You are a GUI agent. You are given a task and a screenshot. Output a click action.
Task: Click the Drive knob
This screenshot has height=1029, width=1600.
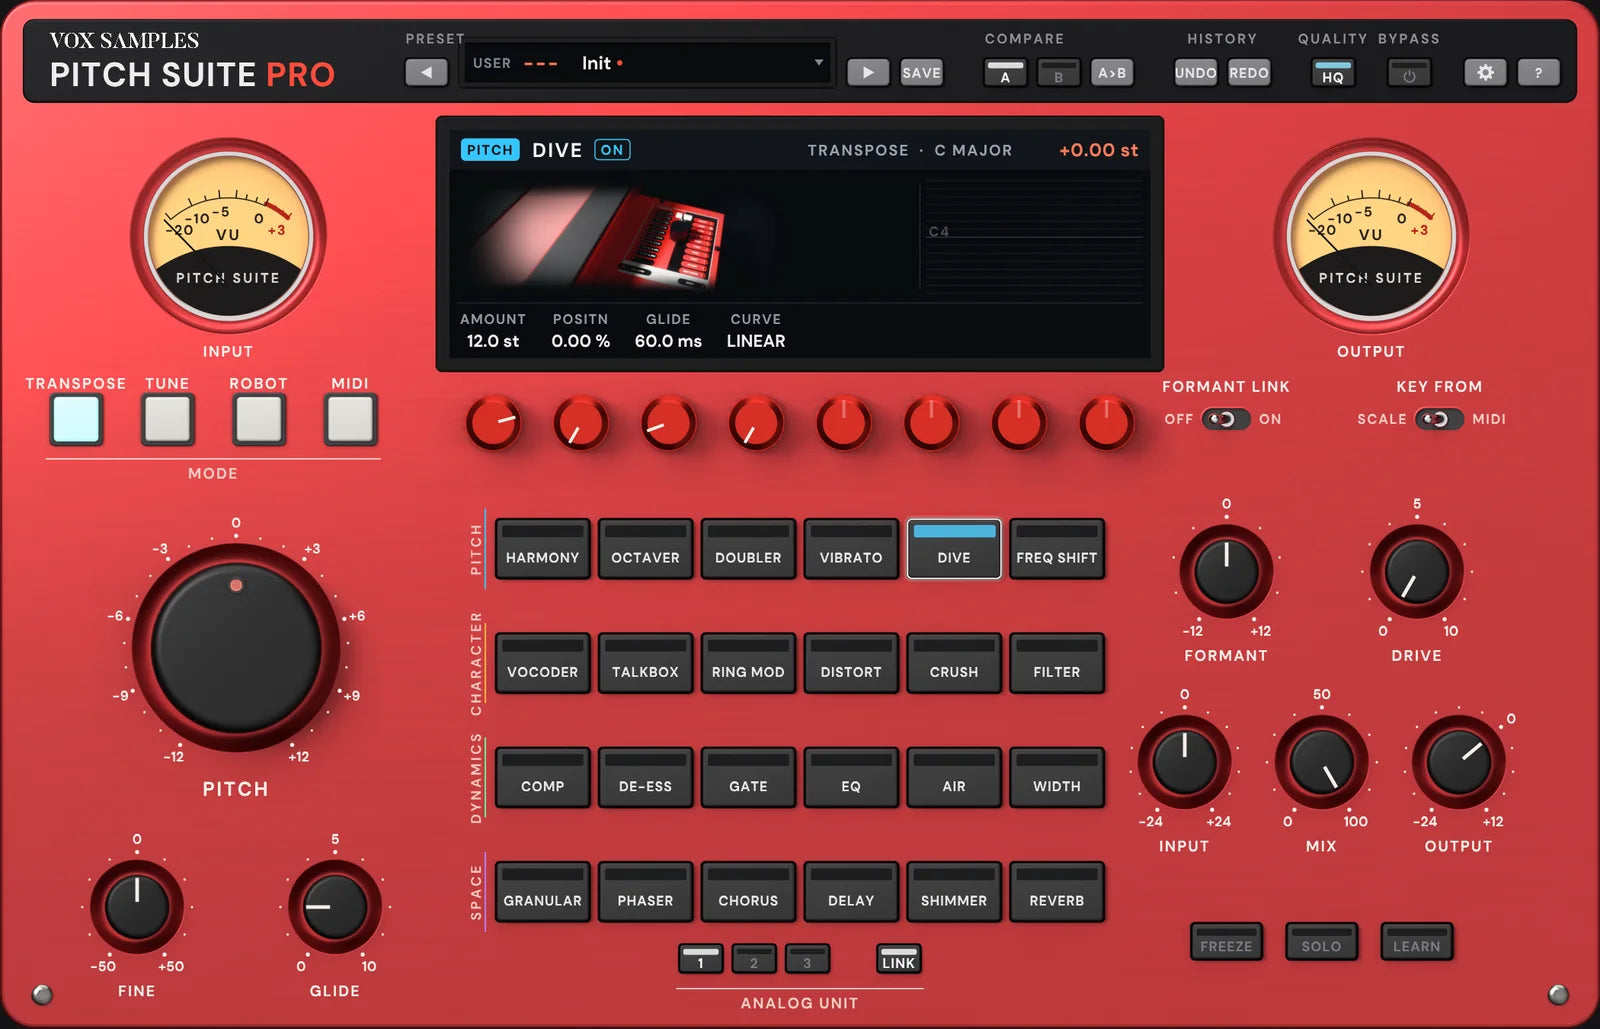pos(1417,572)
